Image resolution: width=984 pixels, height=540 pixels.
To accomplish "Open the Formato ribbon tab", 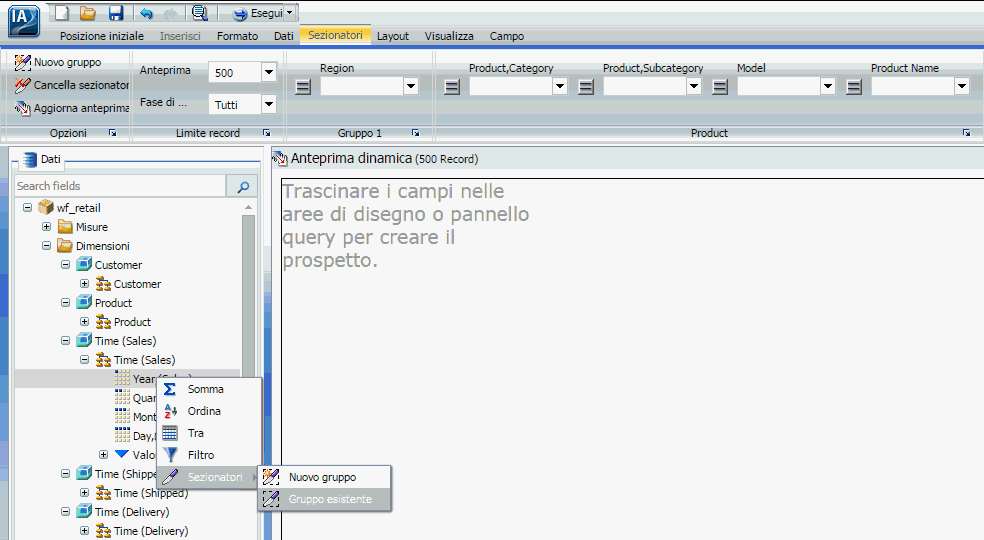I will pyautogui.click(x=237, y=36).
